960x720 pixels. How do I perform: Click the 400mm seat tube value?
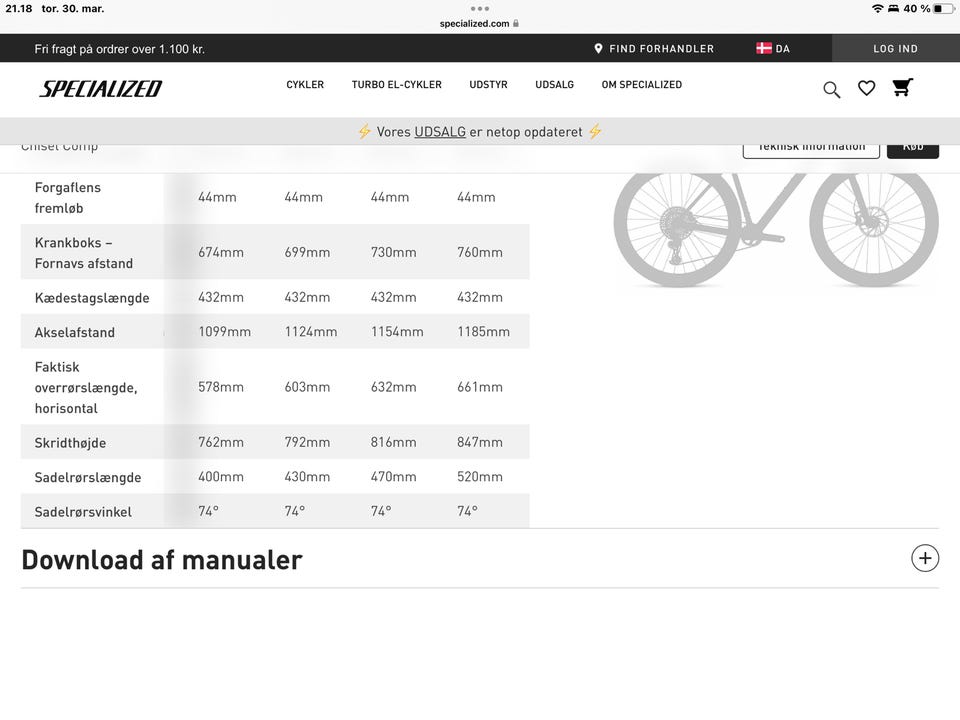pyautogui.click(x=221, y=477)
